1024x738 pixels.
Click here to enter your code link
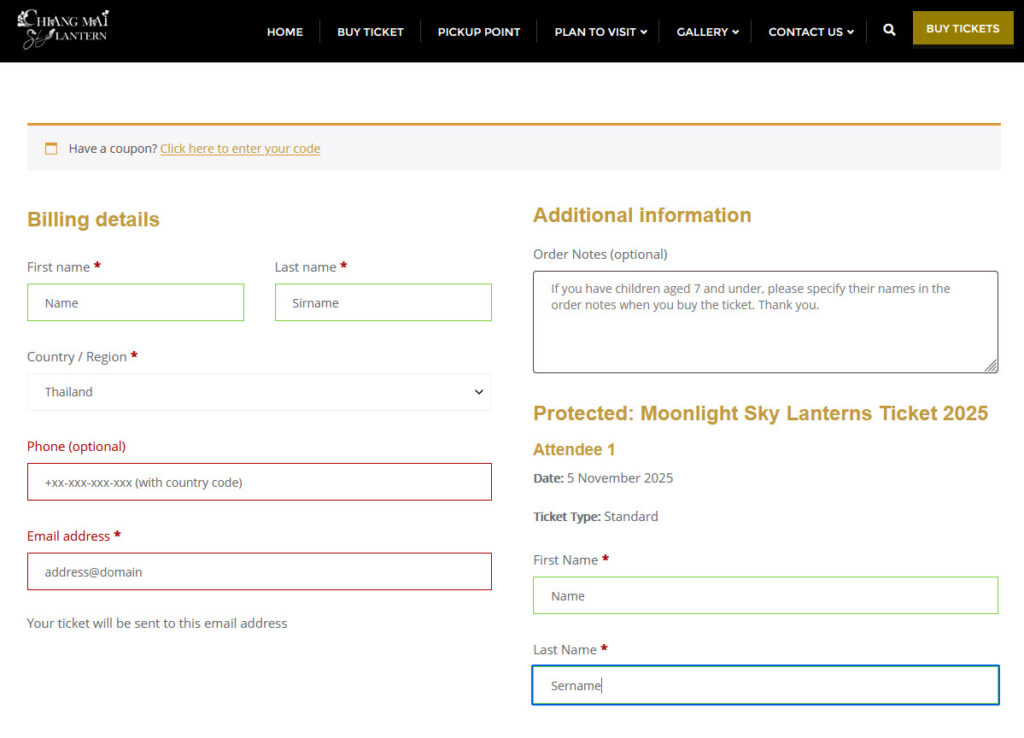[240, 149]
